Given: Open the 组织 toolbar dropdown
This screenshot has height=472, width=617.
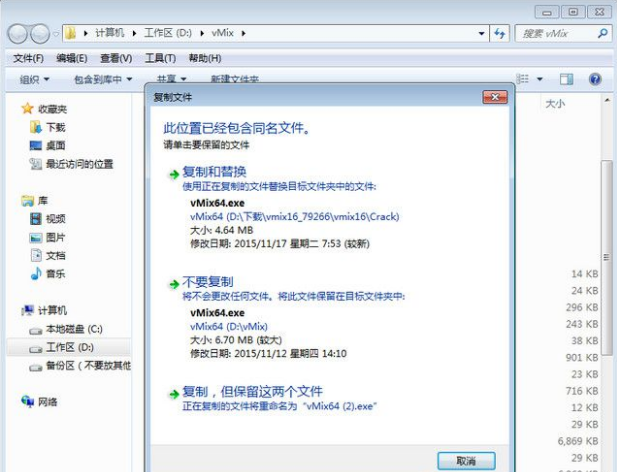Looking at the screenshot, I should click(x=35, y=79).
